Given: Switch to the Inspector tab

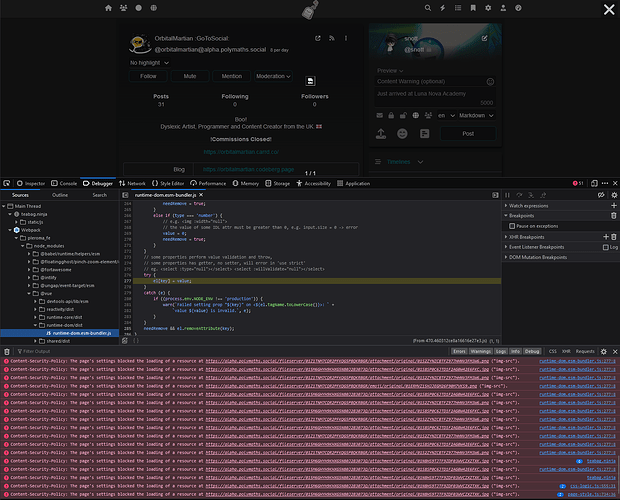Looking at the screenshot, I should [31, 183].
